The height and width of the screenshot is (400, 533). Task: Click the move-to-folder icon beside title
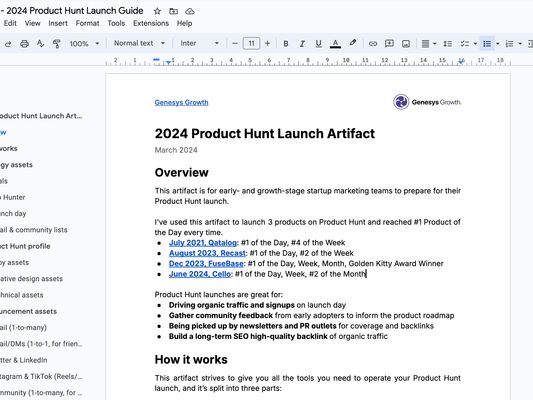coord(174,11)
